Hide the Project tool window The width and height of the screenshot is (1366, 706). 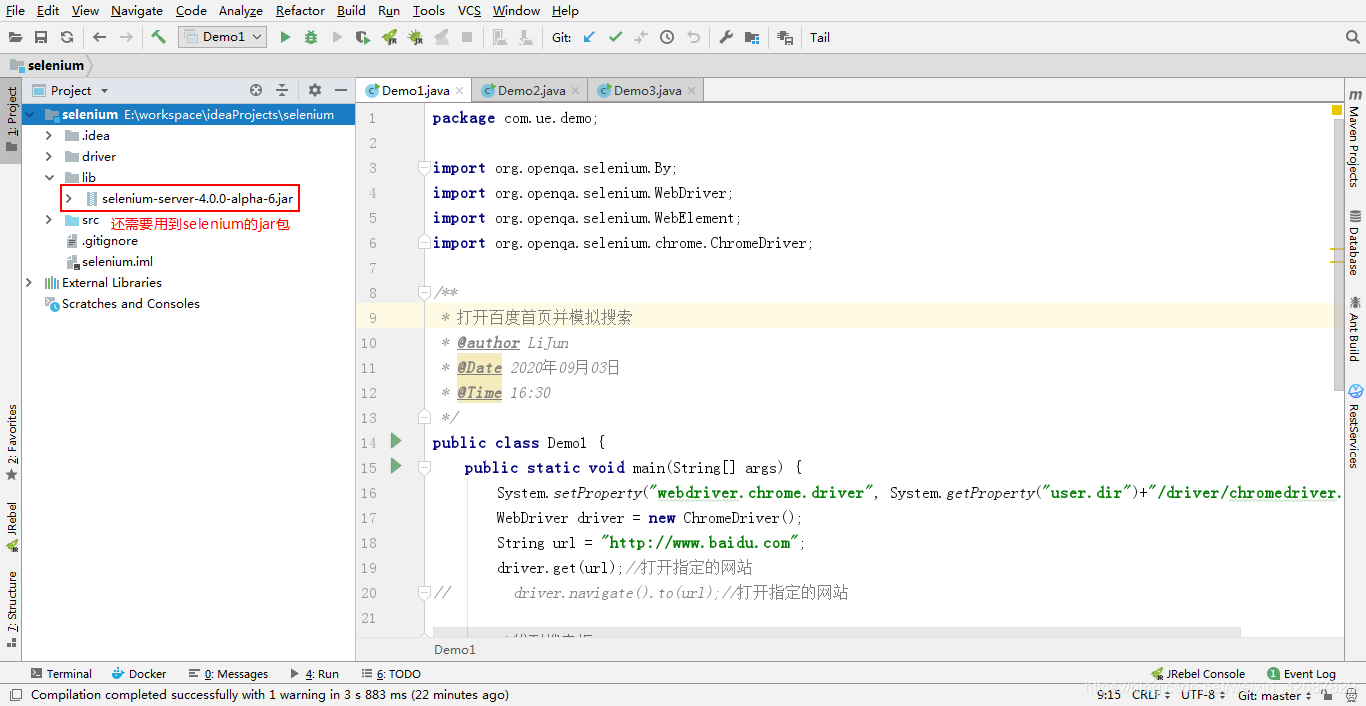(x=340, y=90)
